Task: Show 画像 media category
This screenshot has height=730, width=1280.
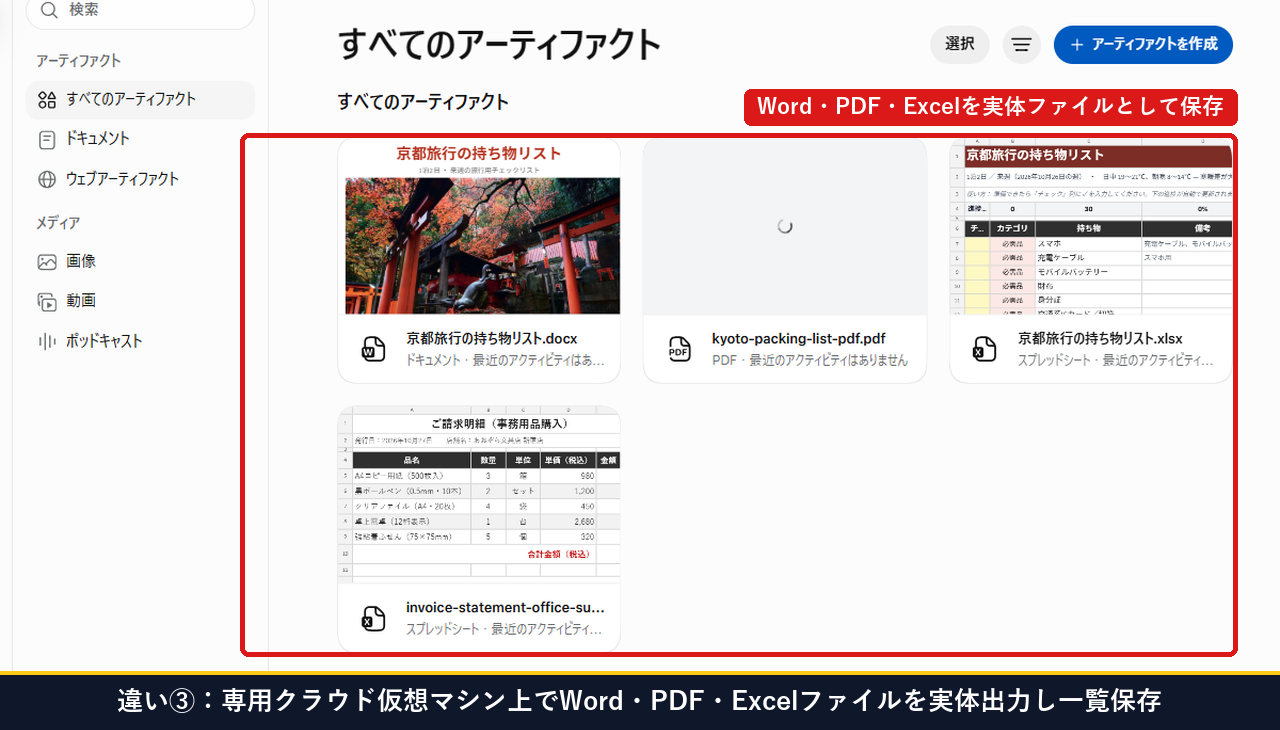Action: [x=140, y=261]
